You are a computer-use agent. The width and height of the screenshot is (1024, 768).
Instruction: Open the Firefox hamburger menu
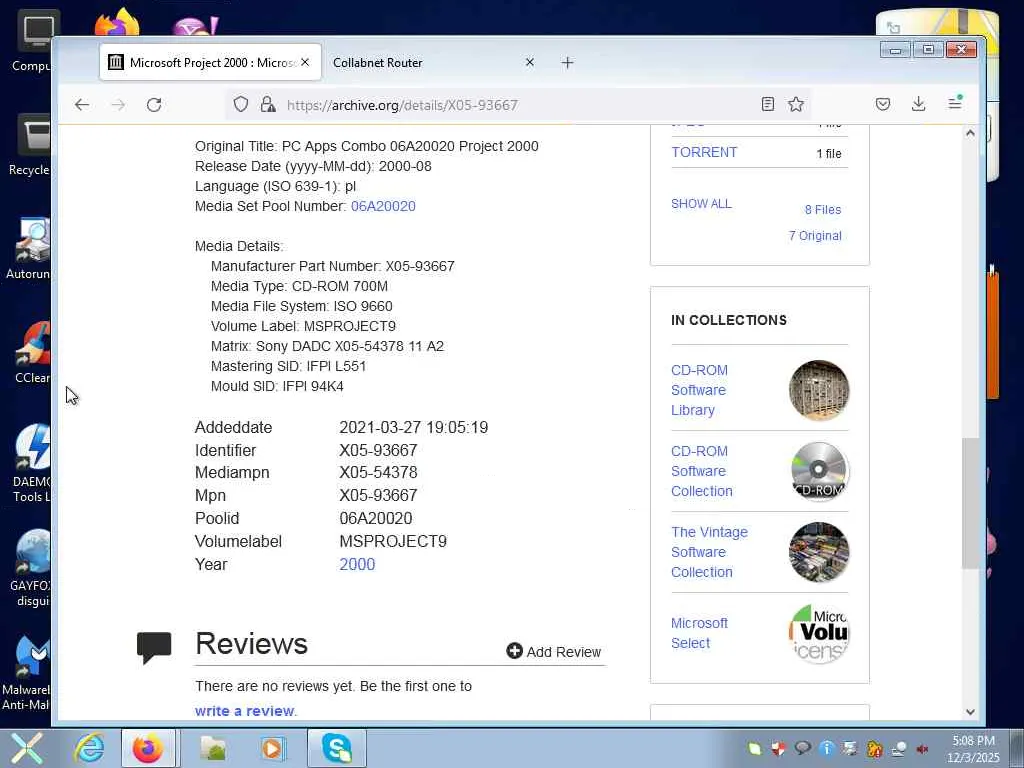click(955, 103)
